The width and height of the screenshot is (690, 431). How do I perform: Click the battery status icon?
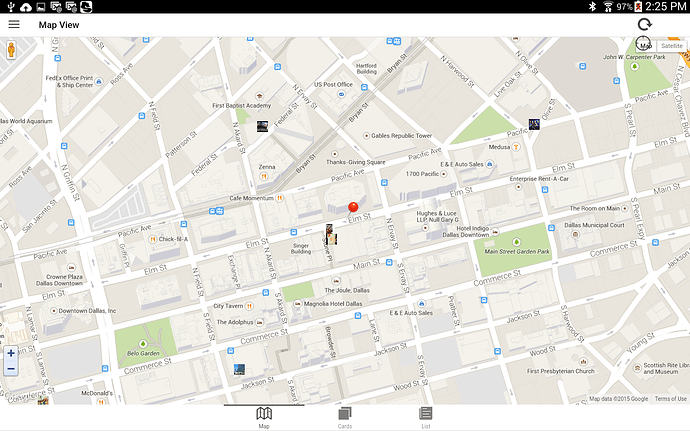[x=638, y=7]
